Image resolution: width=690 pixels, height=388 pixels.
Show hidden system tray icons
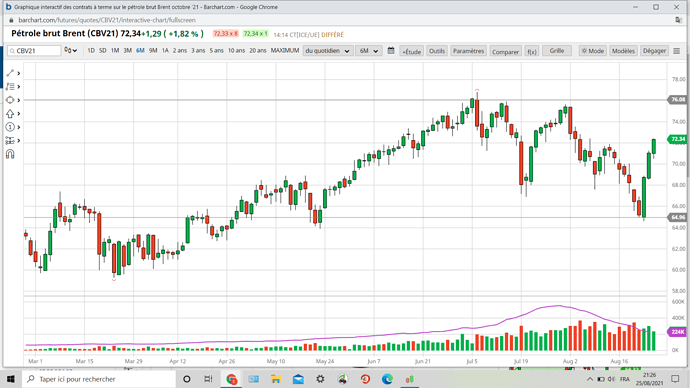(590, 379)
